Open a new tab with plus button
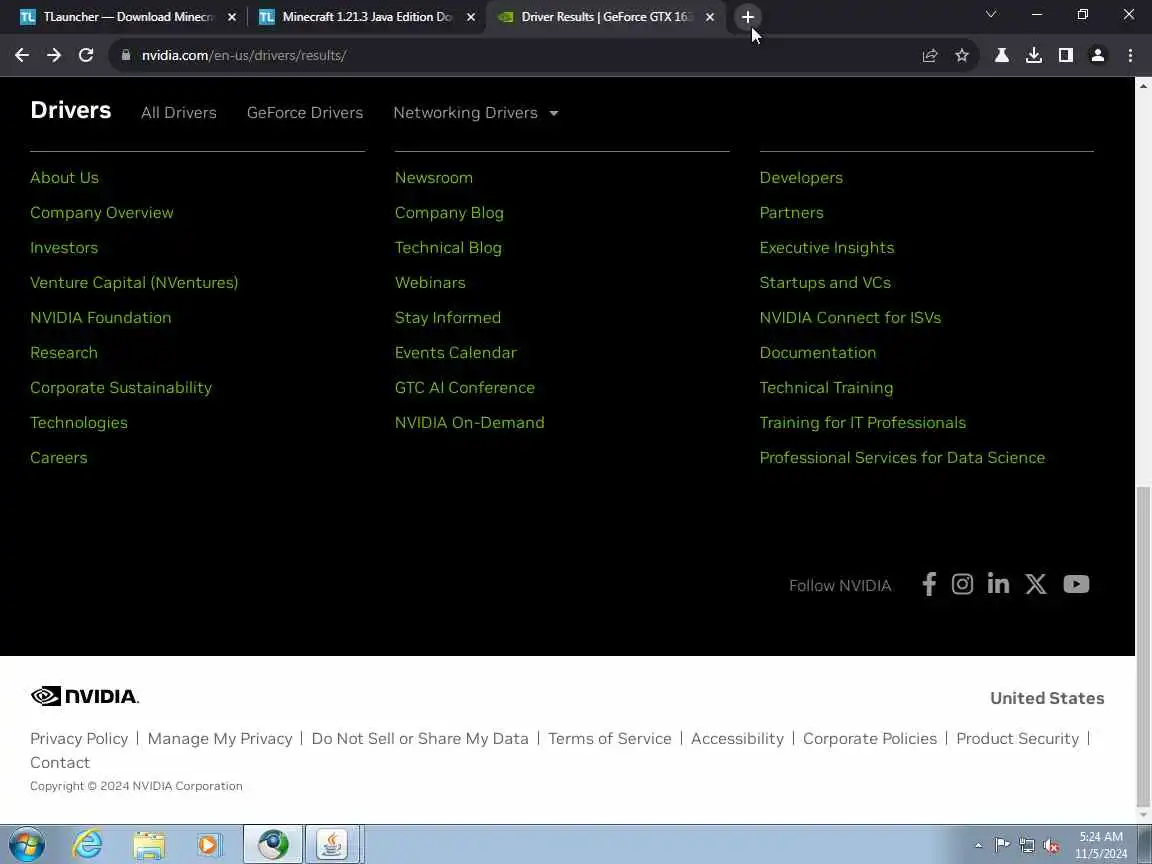Image resolution: width=1152 pixels, height=864 pixels. pyautogui.click(x=747, y=17)
